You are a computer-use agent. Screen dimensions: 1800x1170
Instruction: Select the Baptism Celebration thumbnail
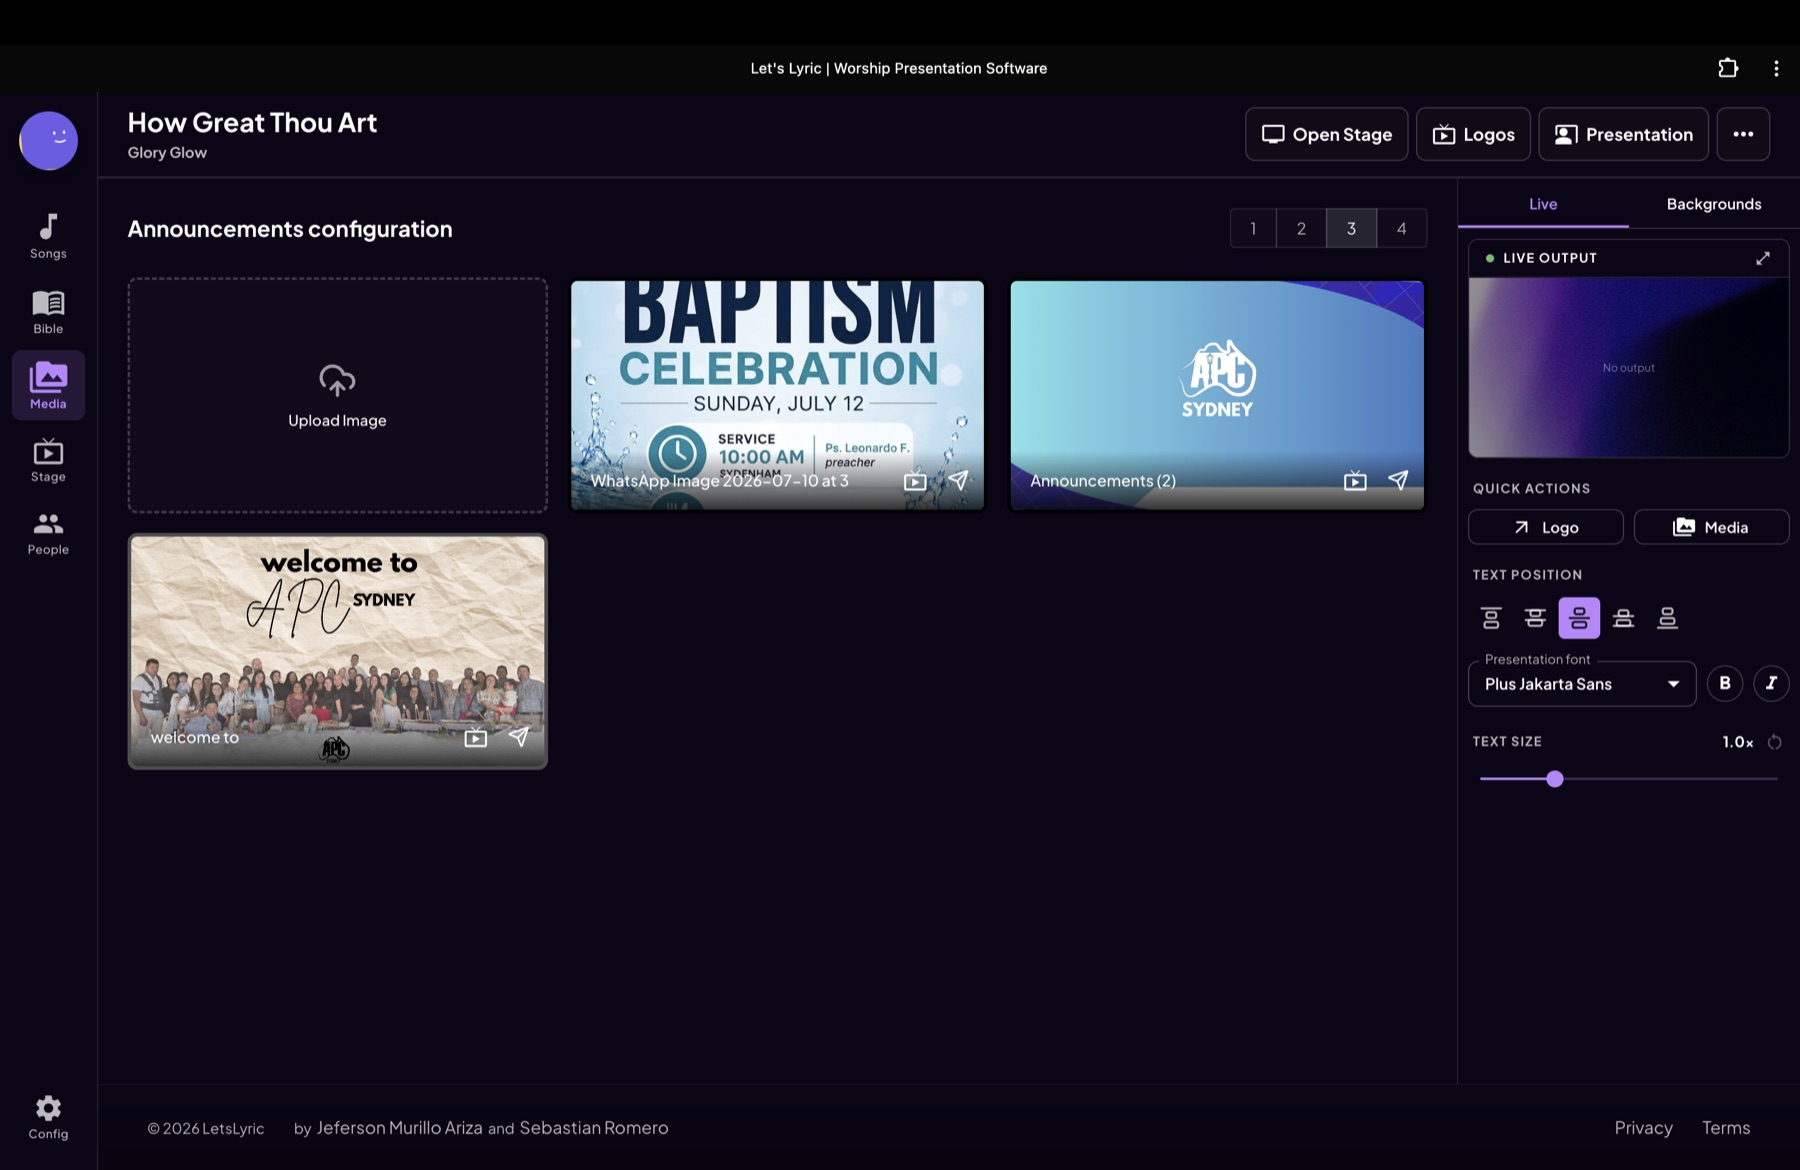[777, 395]
